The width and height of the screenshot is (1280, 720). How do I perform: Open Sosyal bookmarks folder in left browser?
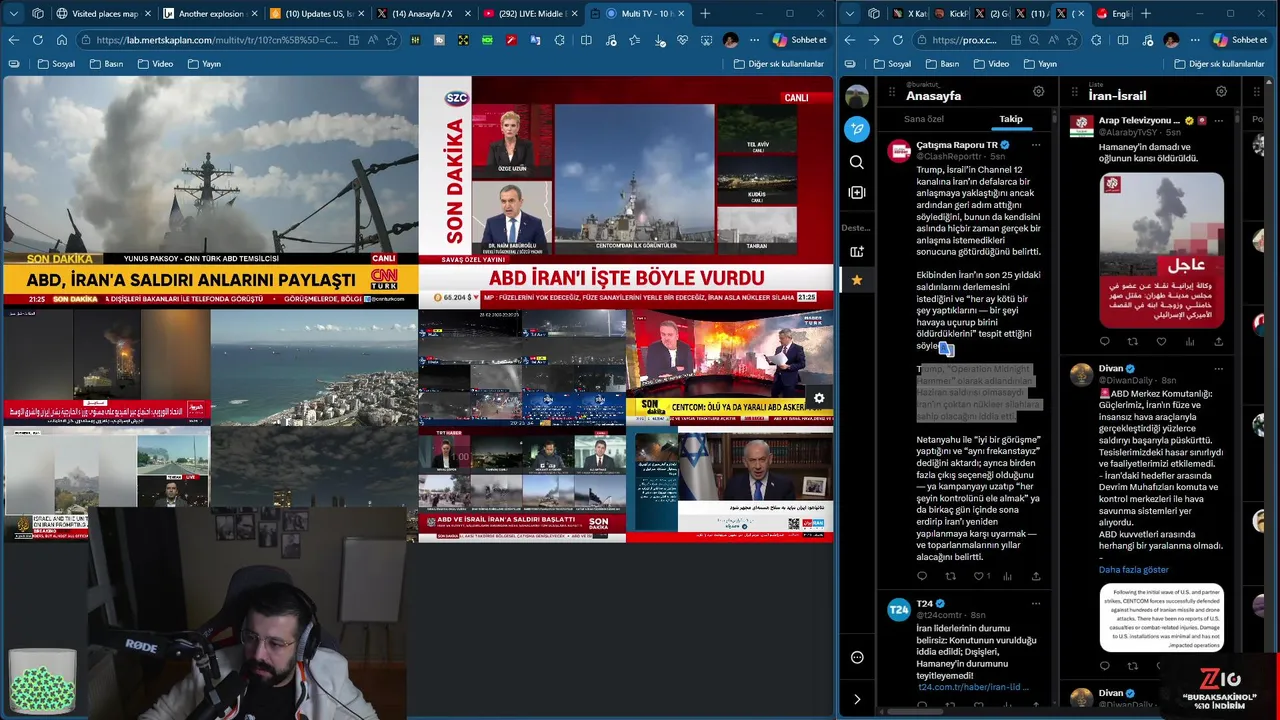click(56, 63)
